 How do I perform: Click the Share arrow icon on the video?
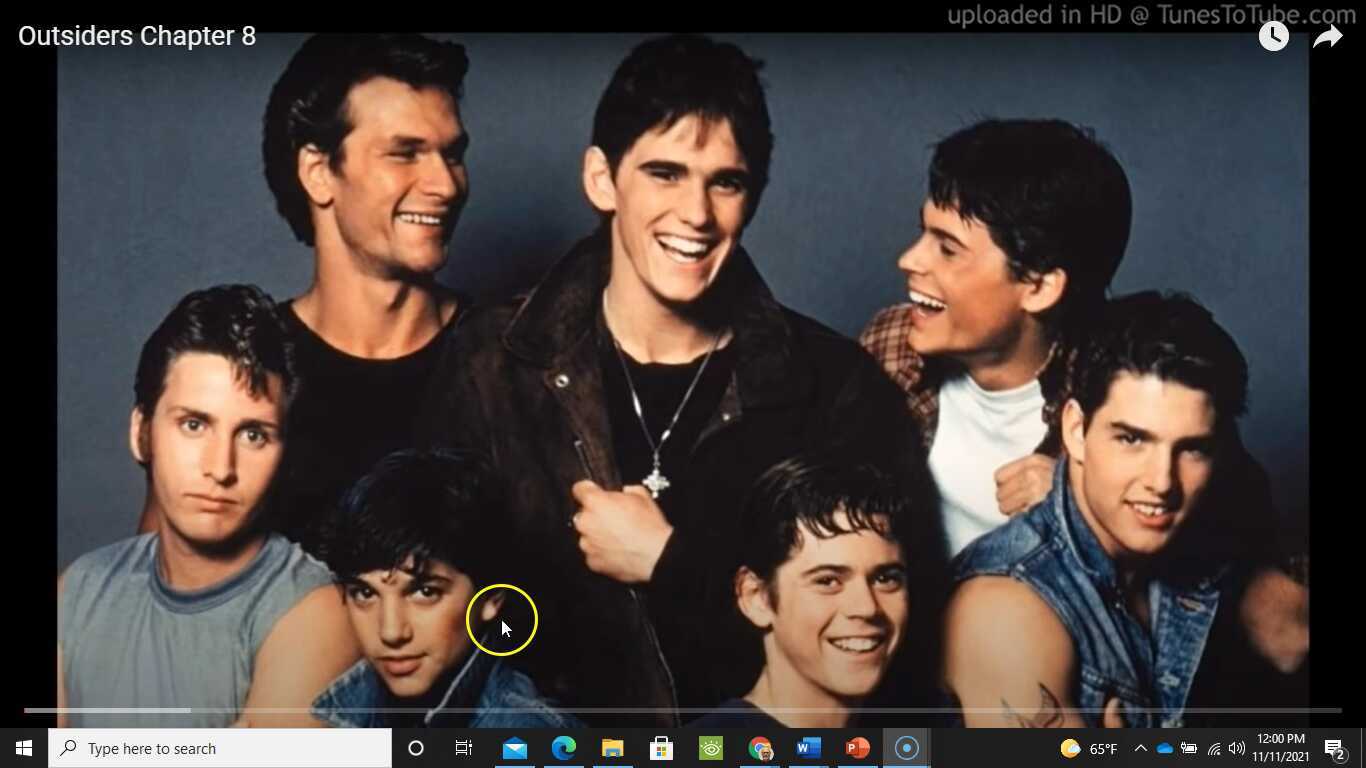point(1327,36)
